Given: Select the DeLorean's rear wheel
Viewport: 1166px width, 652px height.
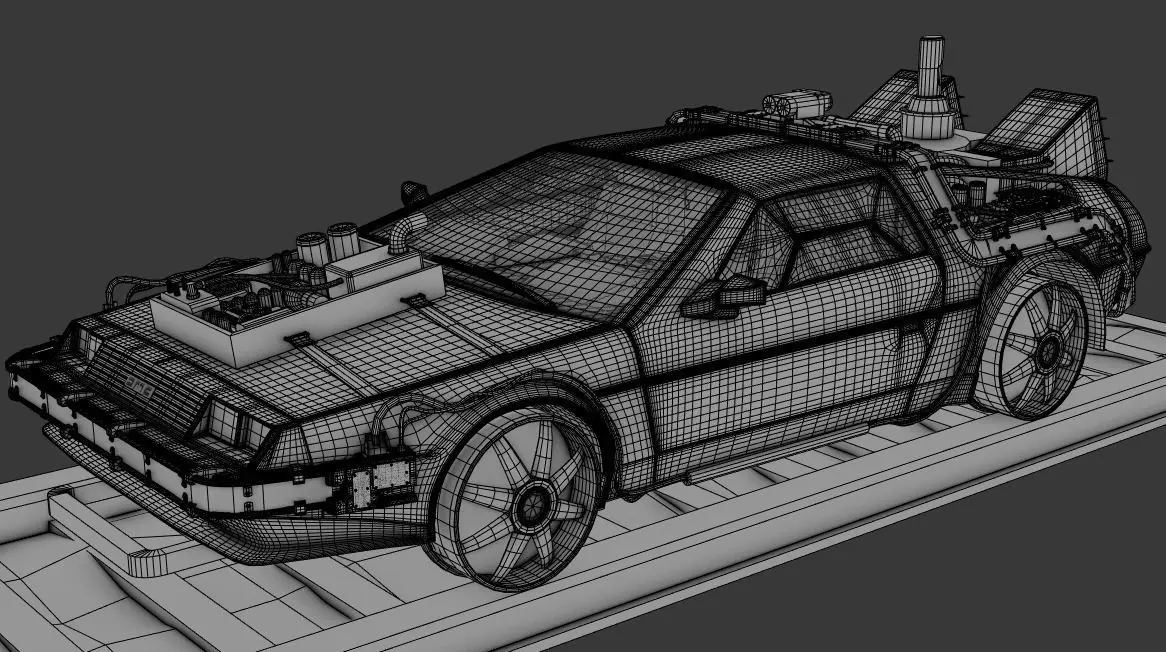Looking at the screenshot, I should (1034, 348).
